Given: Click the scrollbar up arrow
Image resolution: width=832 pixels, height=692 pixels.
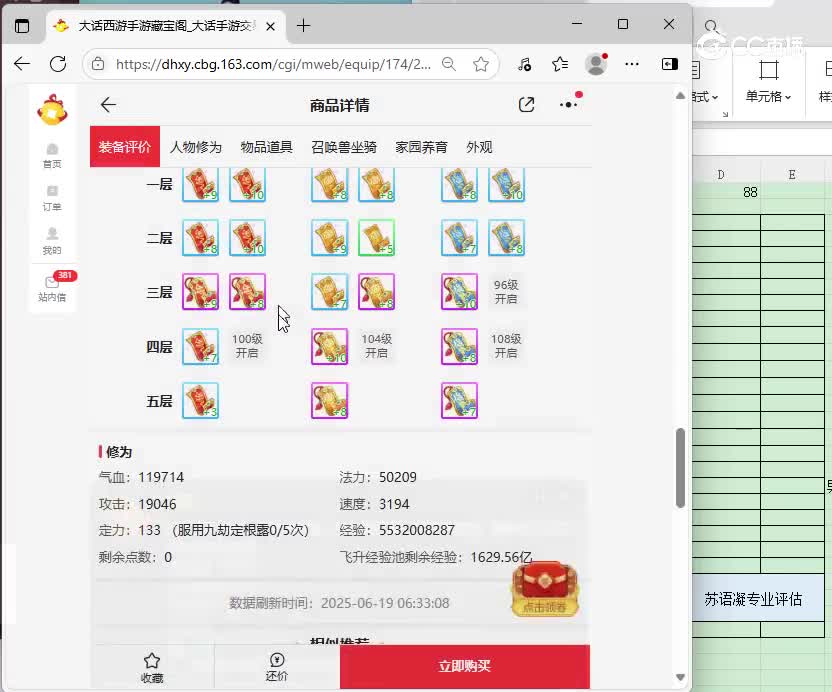Looking at the screenshot, I should point(680,96).
